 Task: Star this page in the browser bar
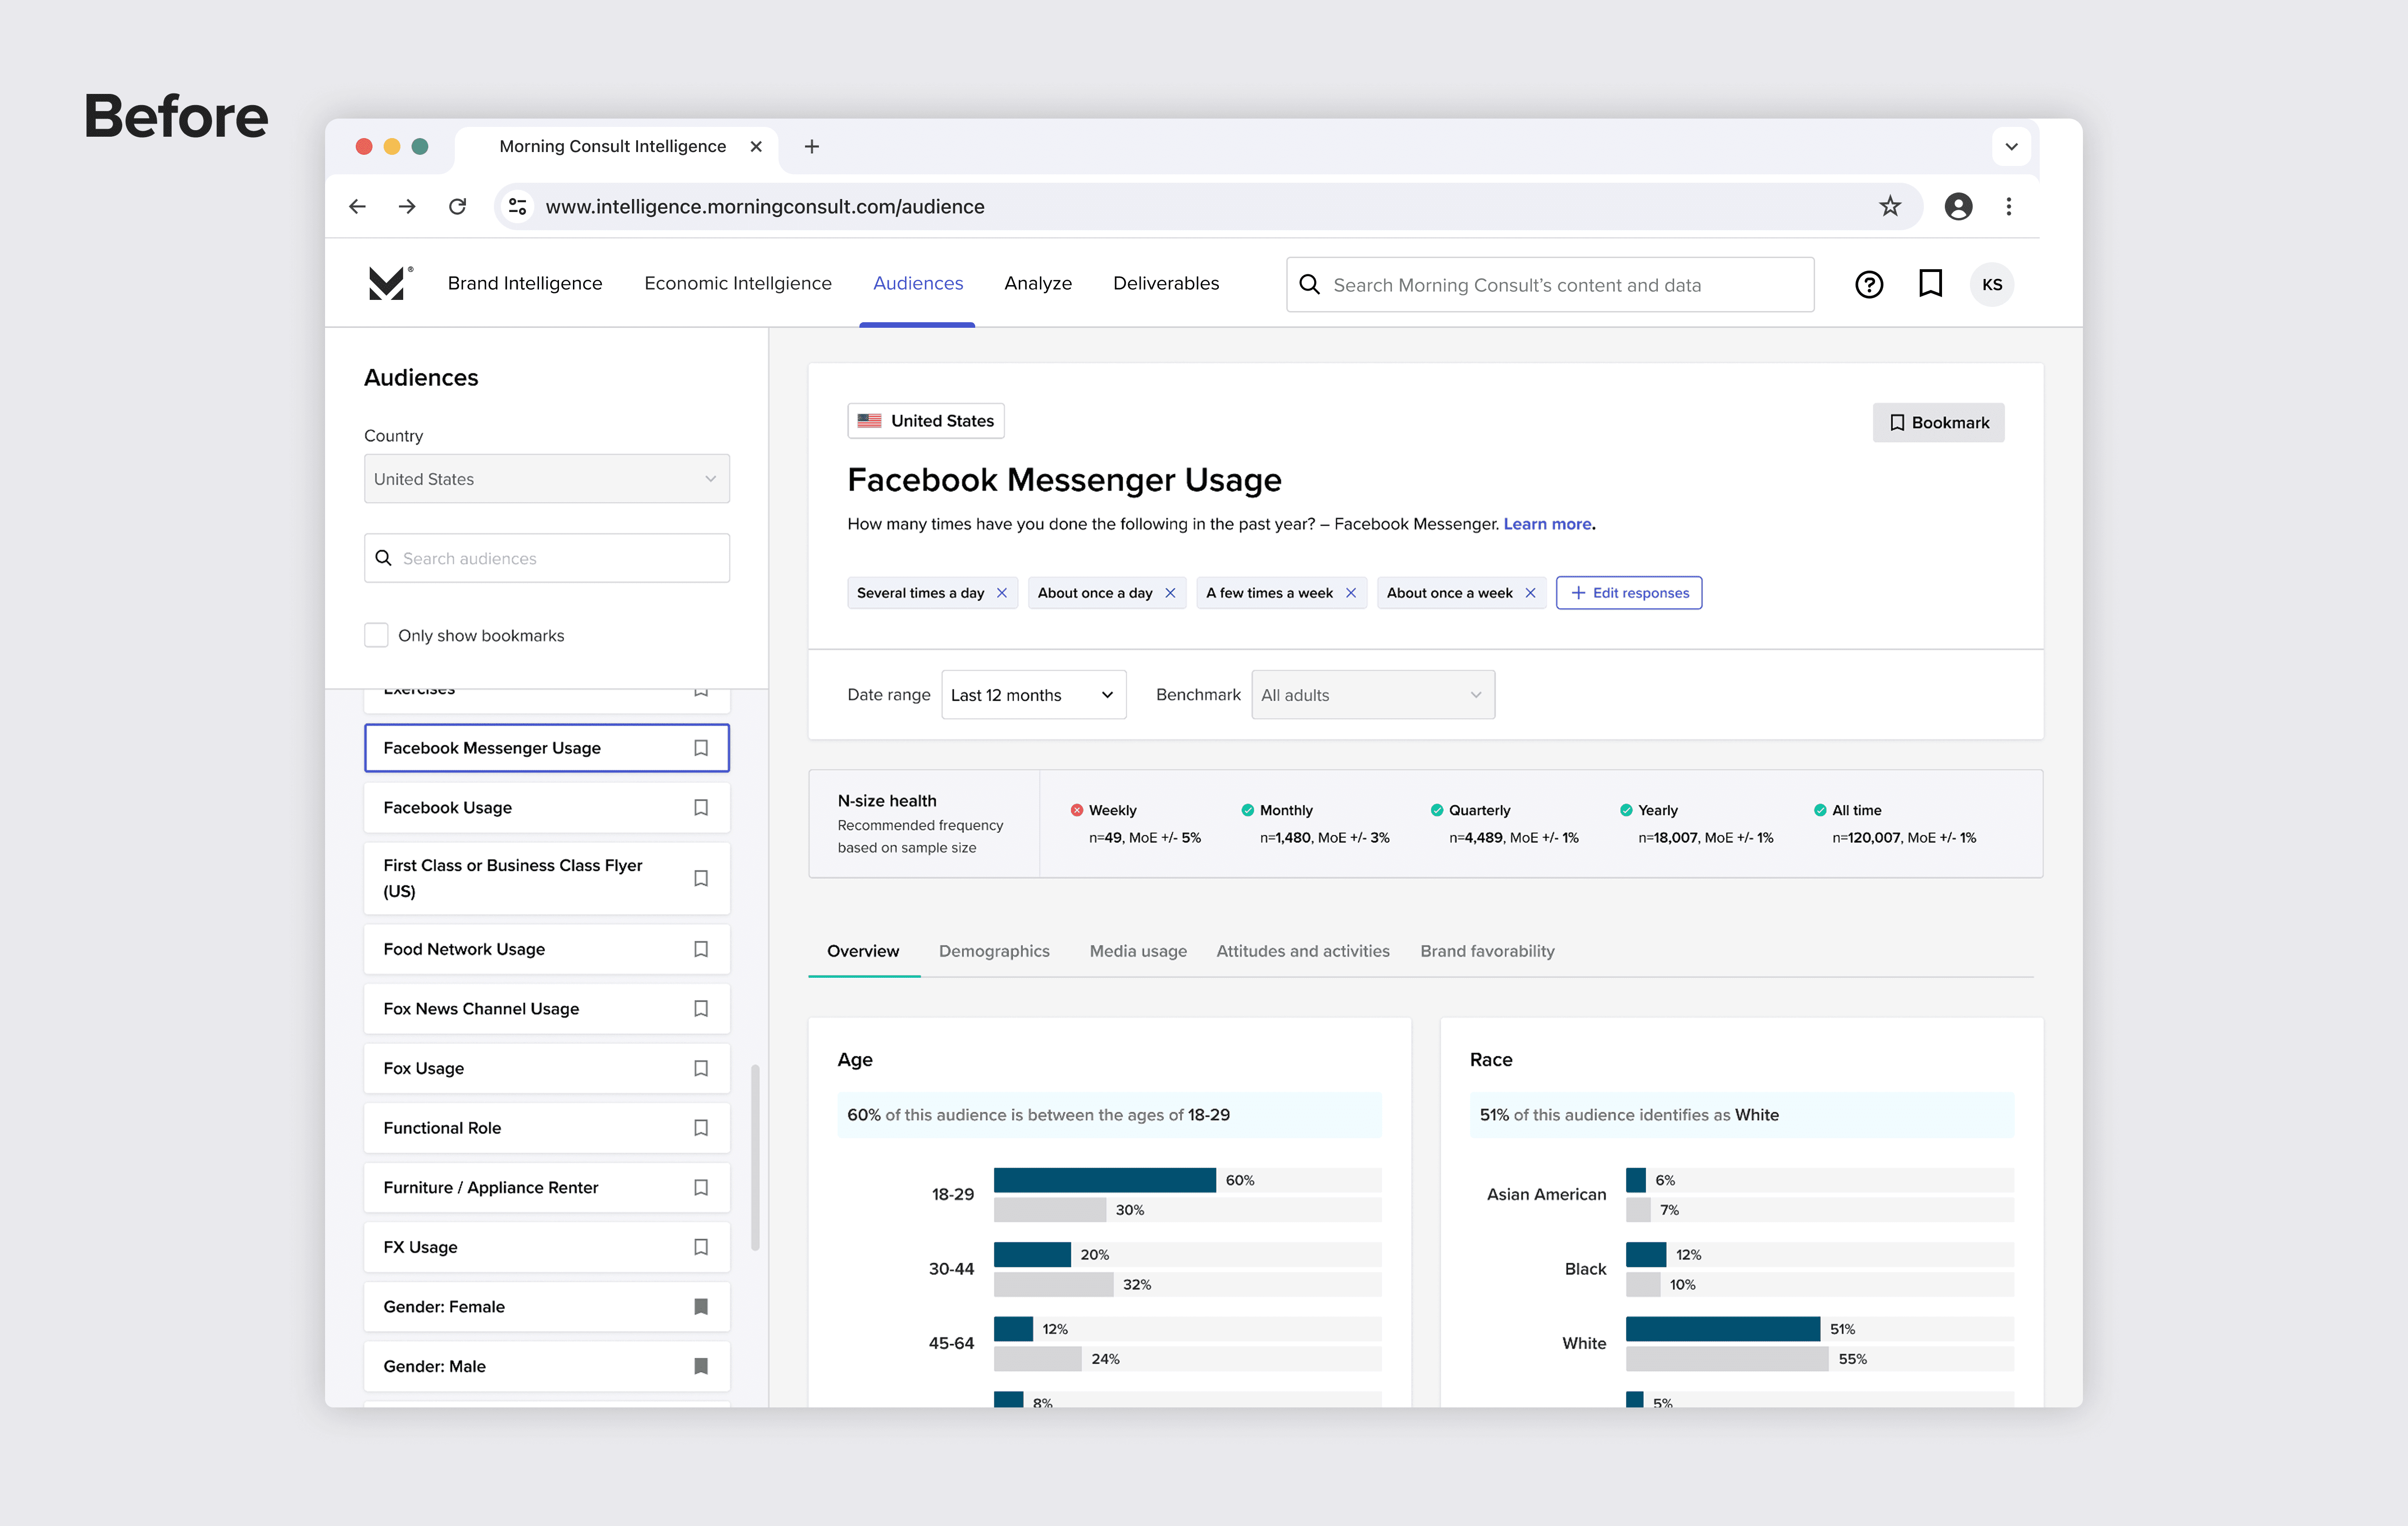[x=1889, y=206]
